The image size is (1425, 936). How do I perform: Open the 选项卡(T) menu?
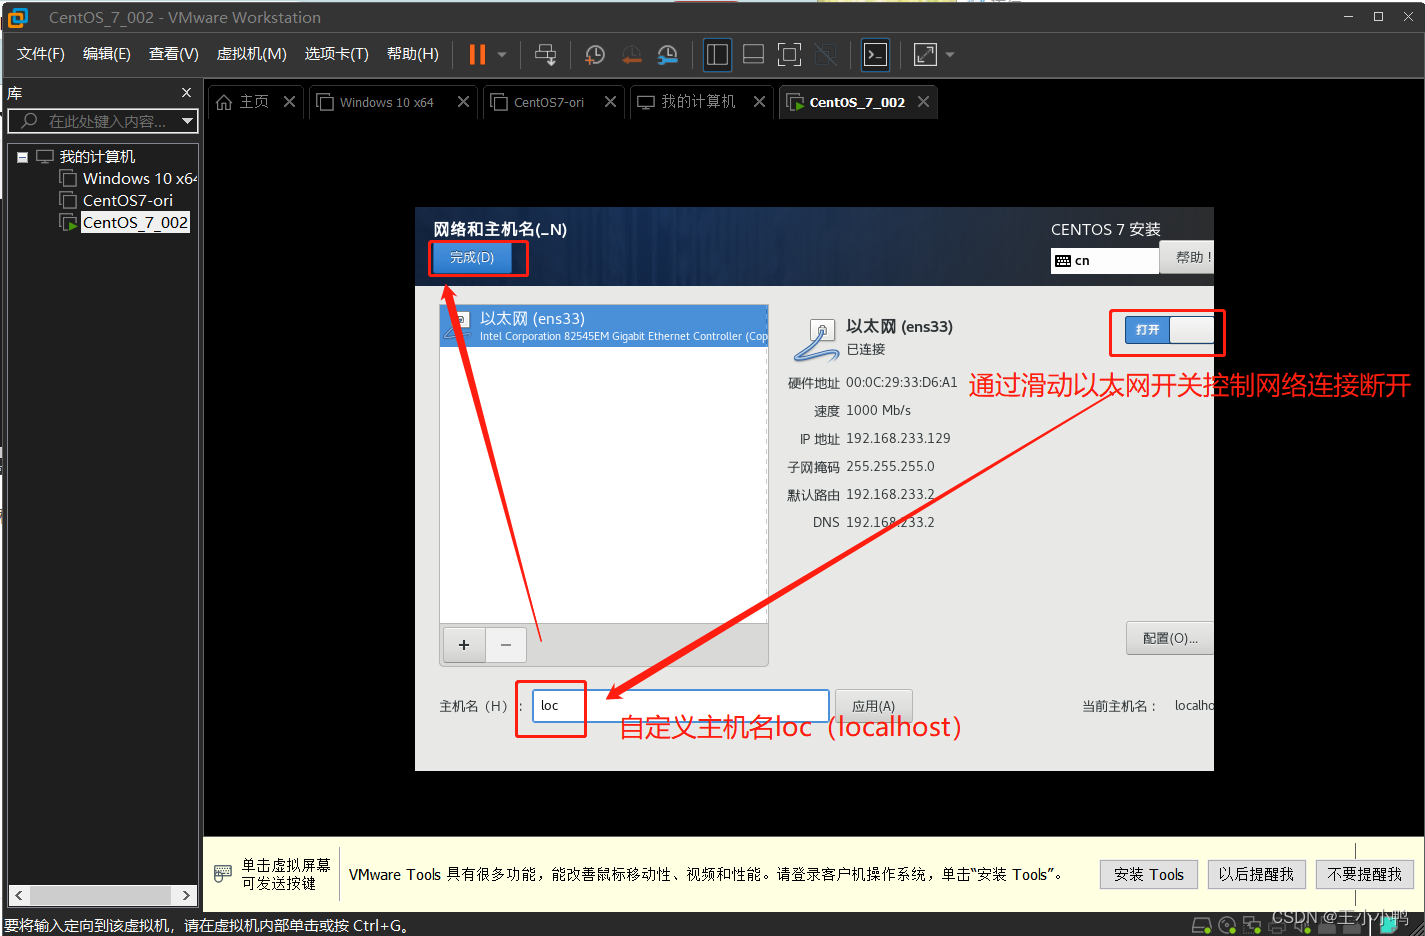click(x=337, y=54)
